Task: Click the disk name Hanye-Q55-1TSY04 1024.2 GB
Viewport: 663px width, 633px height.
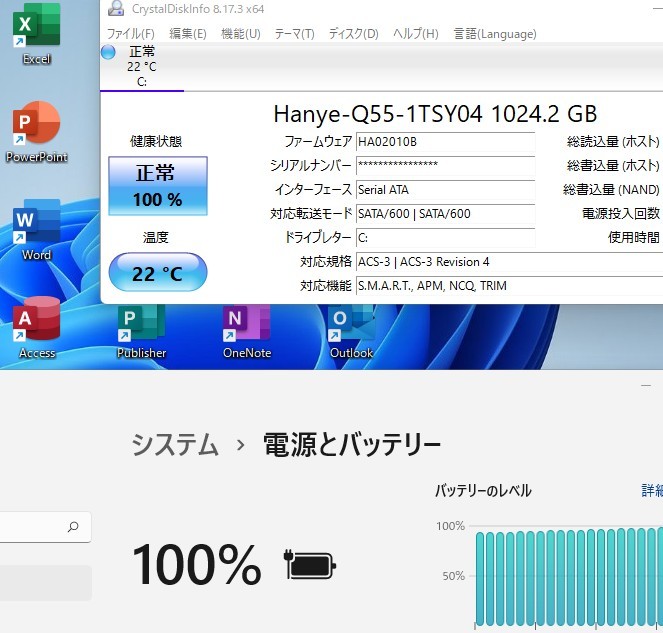Action: [435, 114]
